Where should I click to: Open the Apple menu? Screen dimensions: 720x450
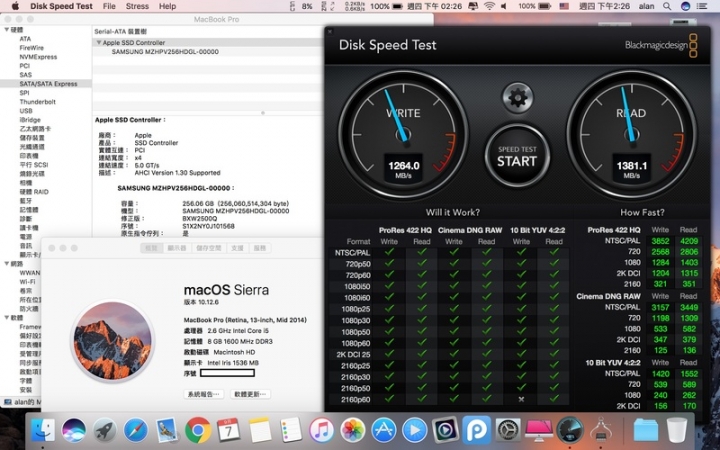click(15, 6)
